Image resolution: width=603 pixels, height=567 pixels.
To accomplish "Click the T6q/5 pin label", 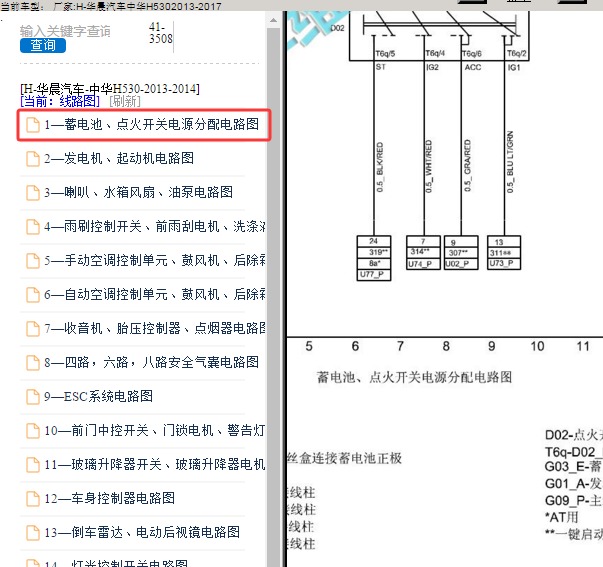I will tap(385, 54).
